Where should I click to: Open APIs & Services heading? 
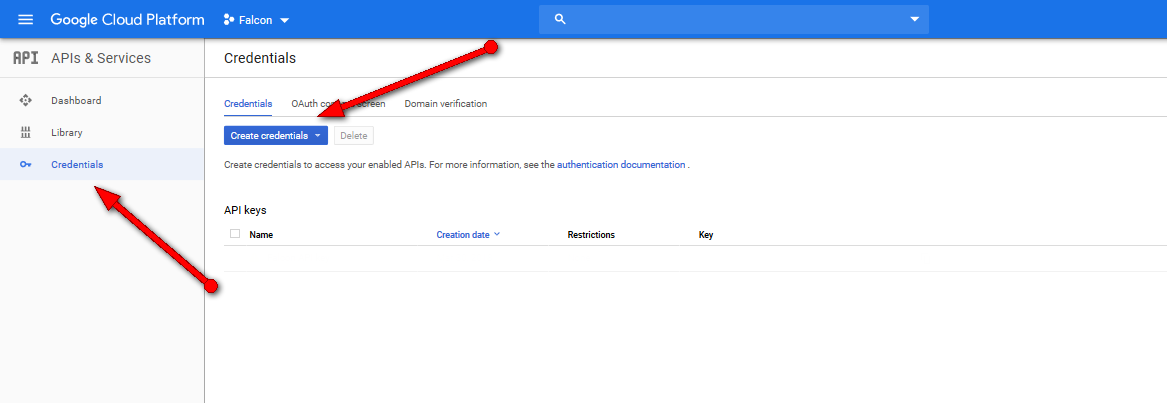(x=101, y=58)
